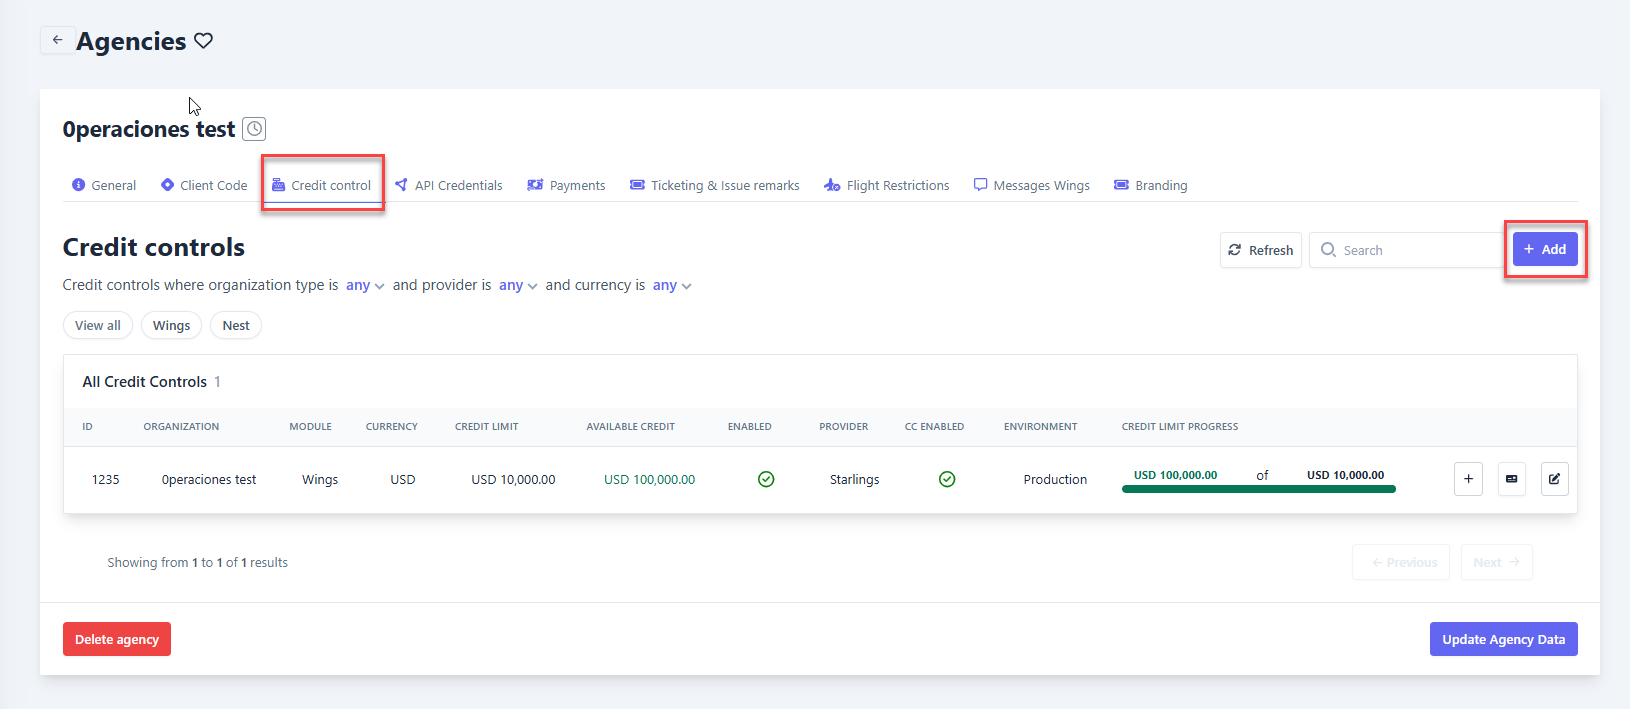
Task: Click the plus icon in credit control row
Action: pos(1467,479)
